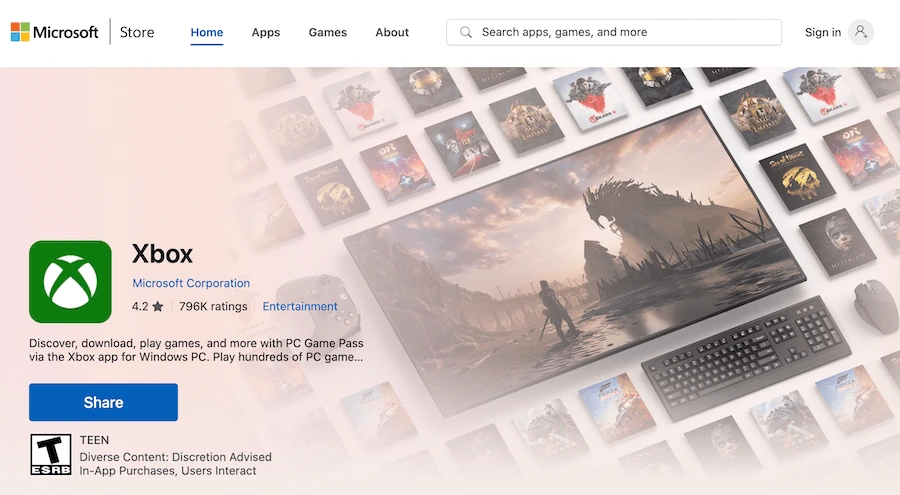Click the Xbox app title
Image resolution: width=900 pixels, height=495 pixels.
(x=162, y=253)
